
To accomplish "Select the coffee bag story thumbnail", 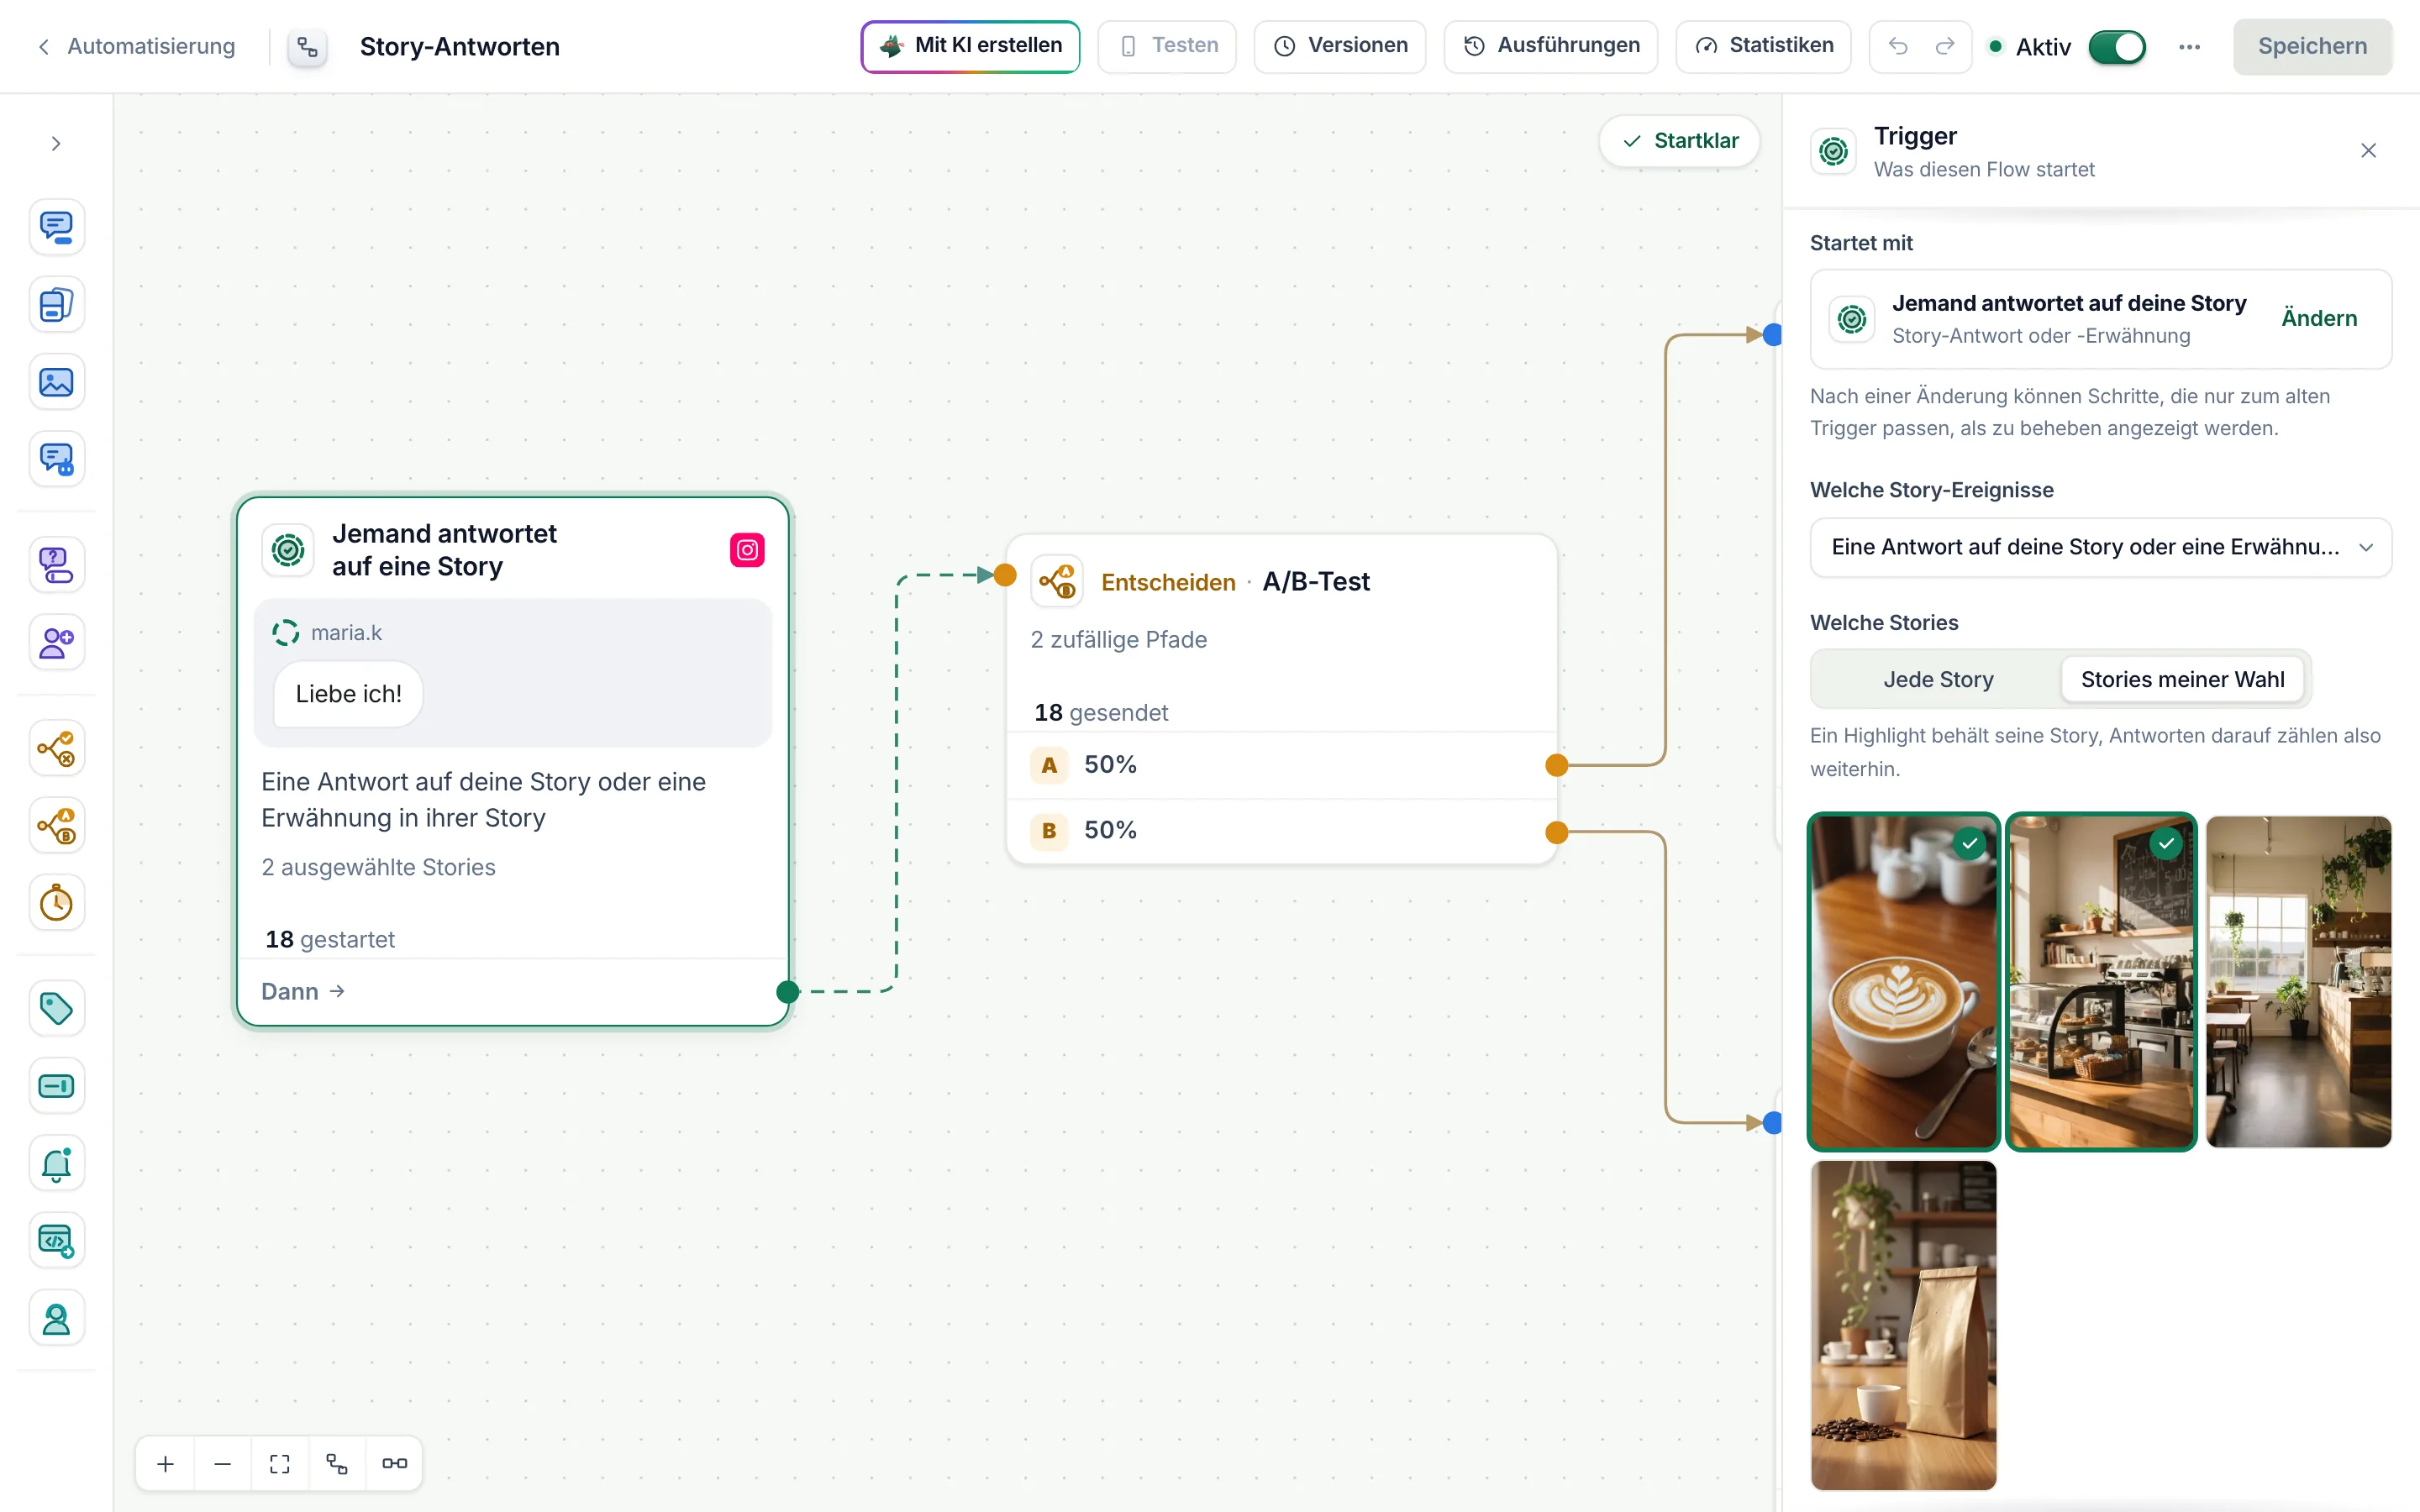I will (x=1903, y=1325).
